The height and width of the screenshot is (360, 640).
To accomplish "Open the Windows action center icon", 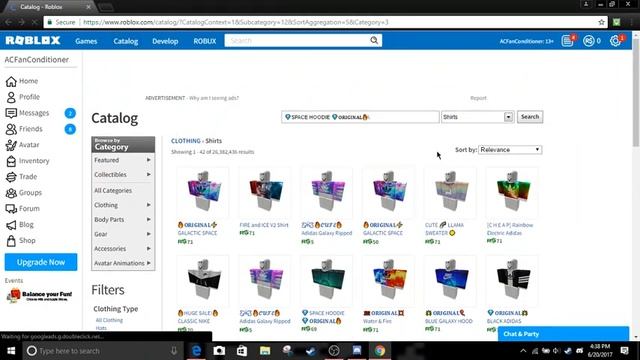I will coord(624,351).
